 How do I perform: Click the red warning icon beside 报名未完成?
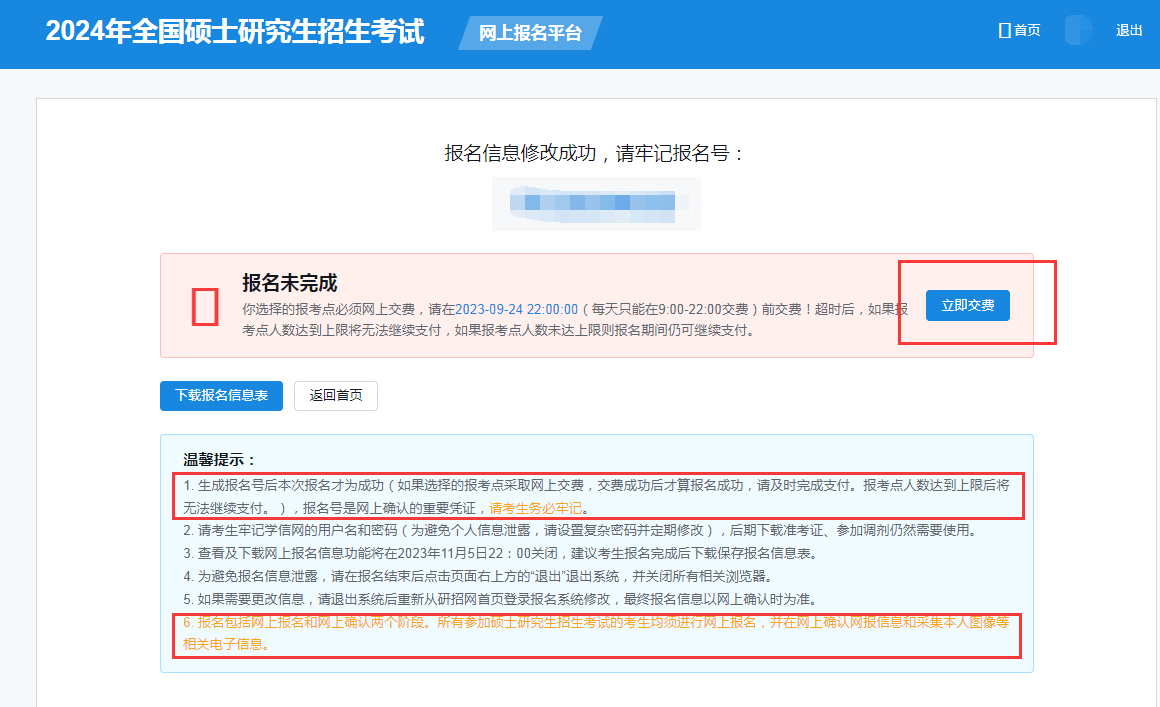(x=205, y=307)
